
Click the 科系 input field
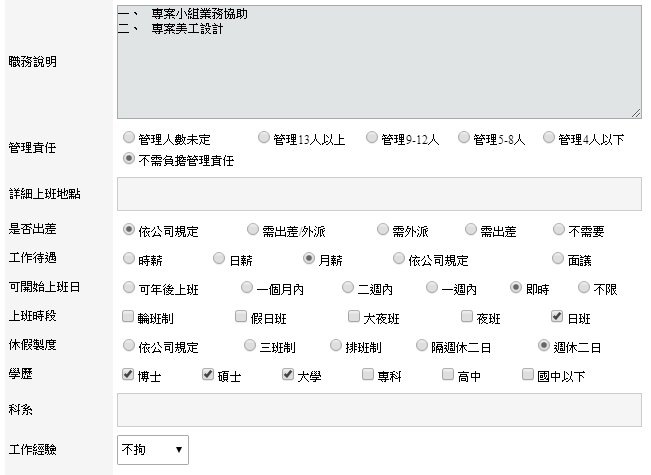pos(378,410)
